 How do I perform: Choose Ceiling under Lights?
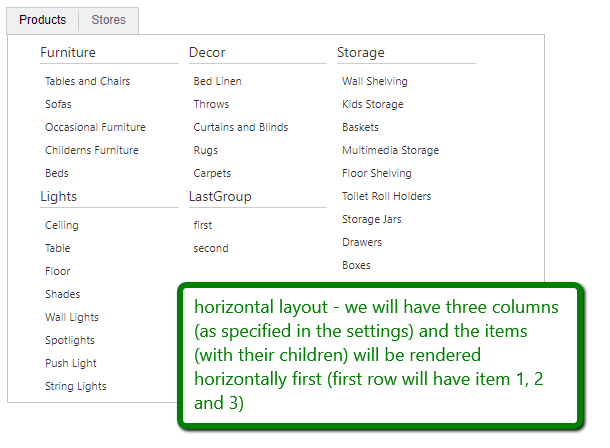[x=62, y=225]
